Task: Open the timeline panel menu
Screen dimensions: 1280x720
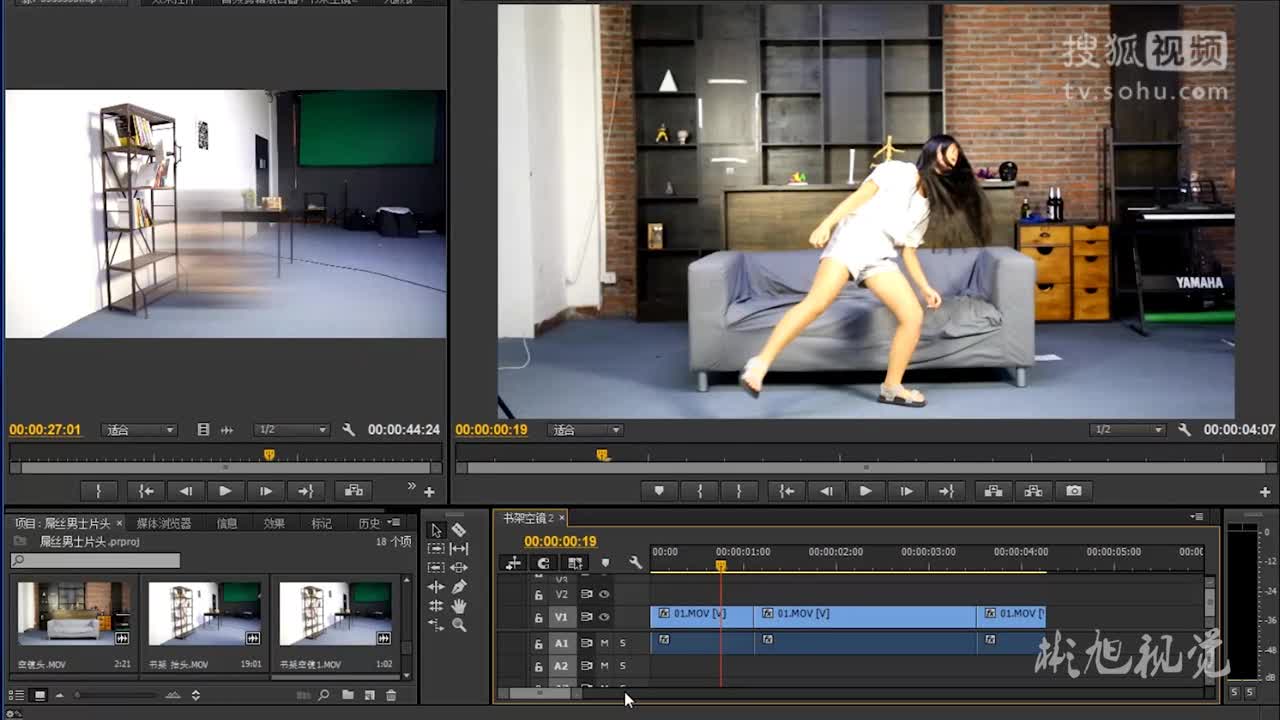Action: pos(1196,518)
